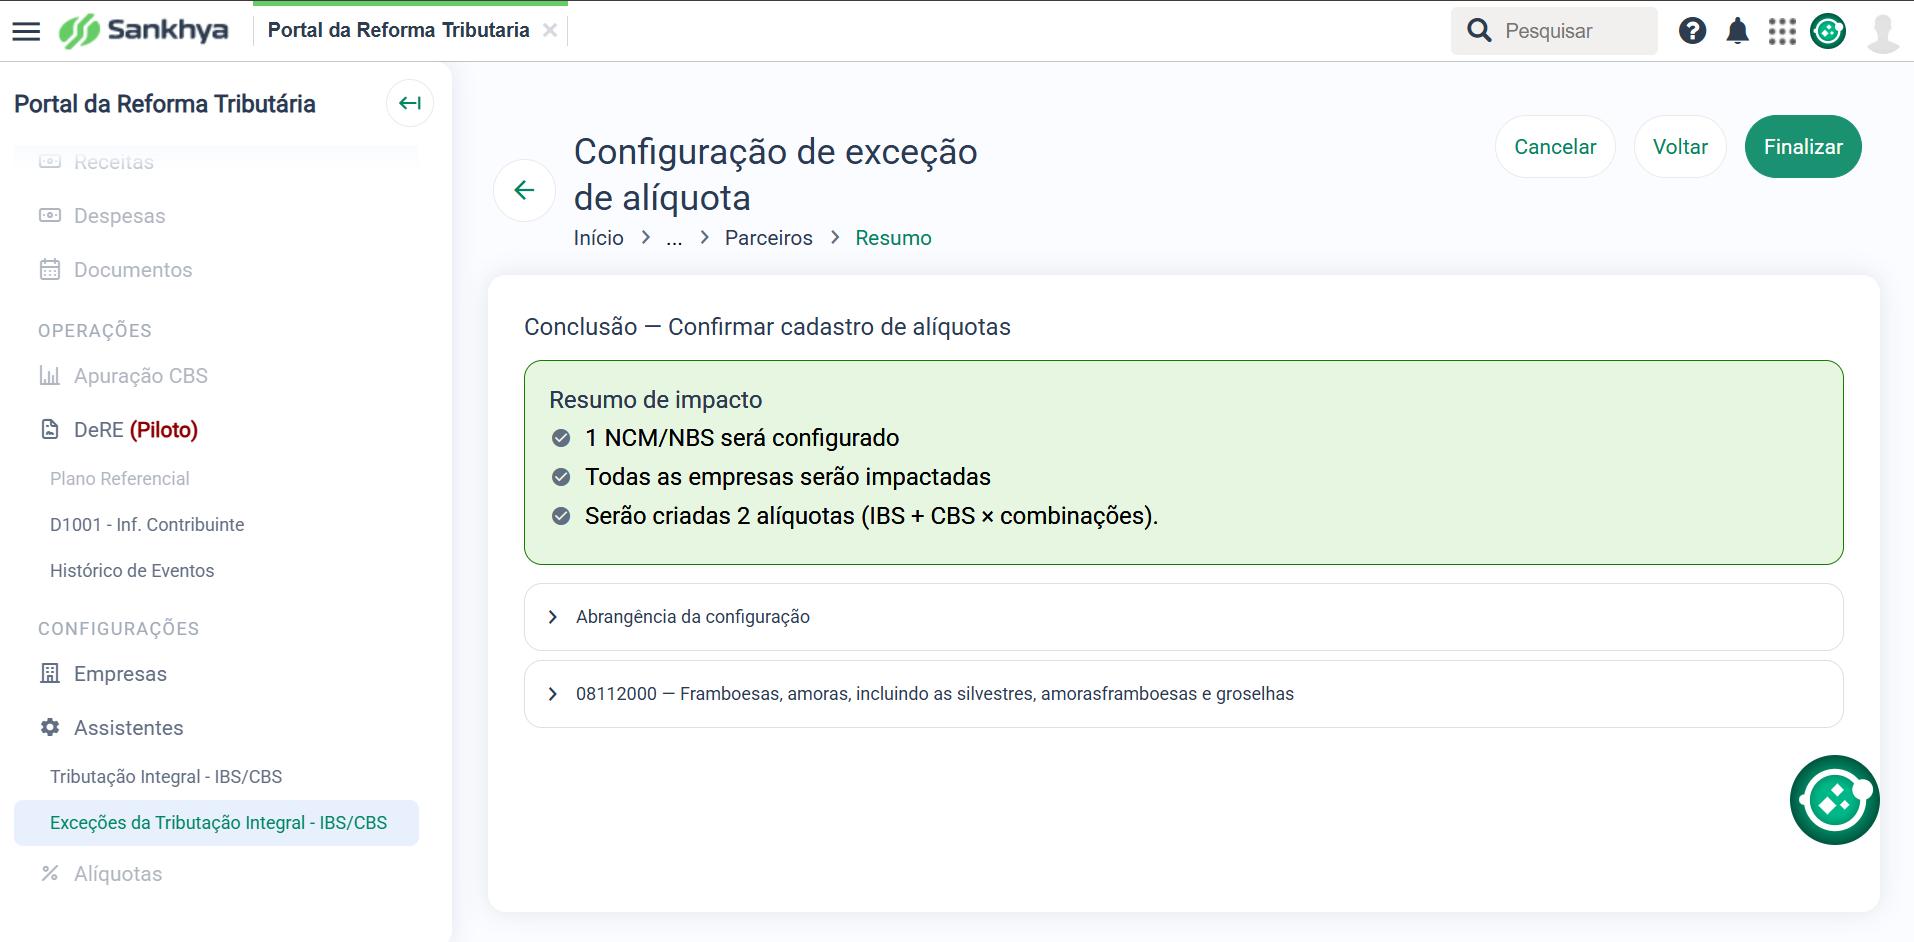Screen dimensions: 1914x942
Task: Click the green assistant icon in top bar
Action: (x=1828, y=31)
